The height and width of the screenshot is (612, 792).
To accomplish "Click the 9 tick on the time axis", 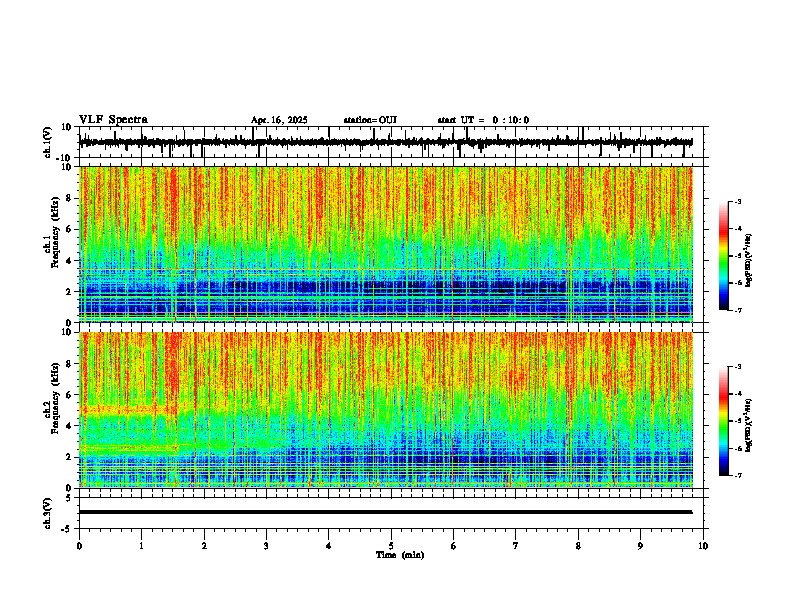I will pyautogui.click(x=640, y=546).
